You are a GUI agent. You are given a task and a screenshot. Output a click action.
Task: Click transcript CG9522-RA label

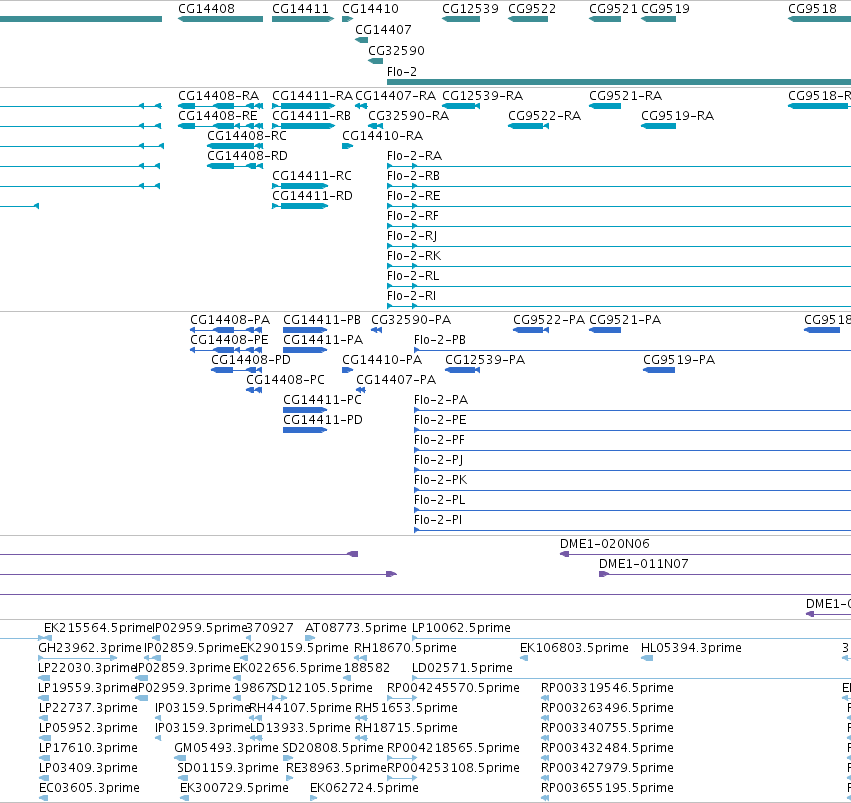(x=544, y=116)
